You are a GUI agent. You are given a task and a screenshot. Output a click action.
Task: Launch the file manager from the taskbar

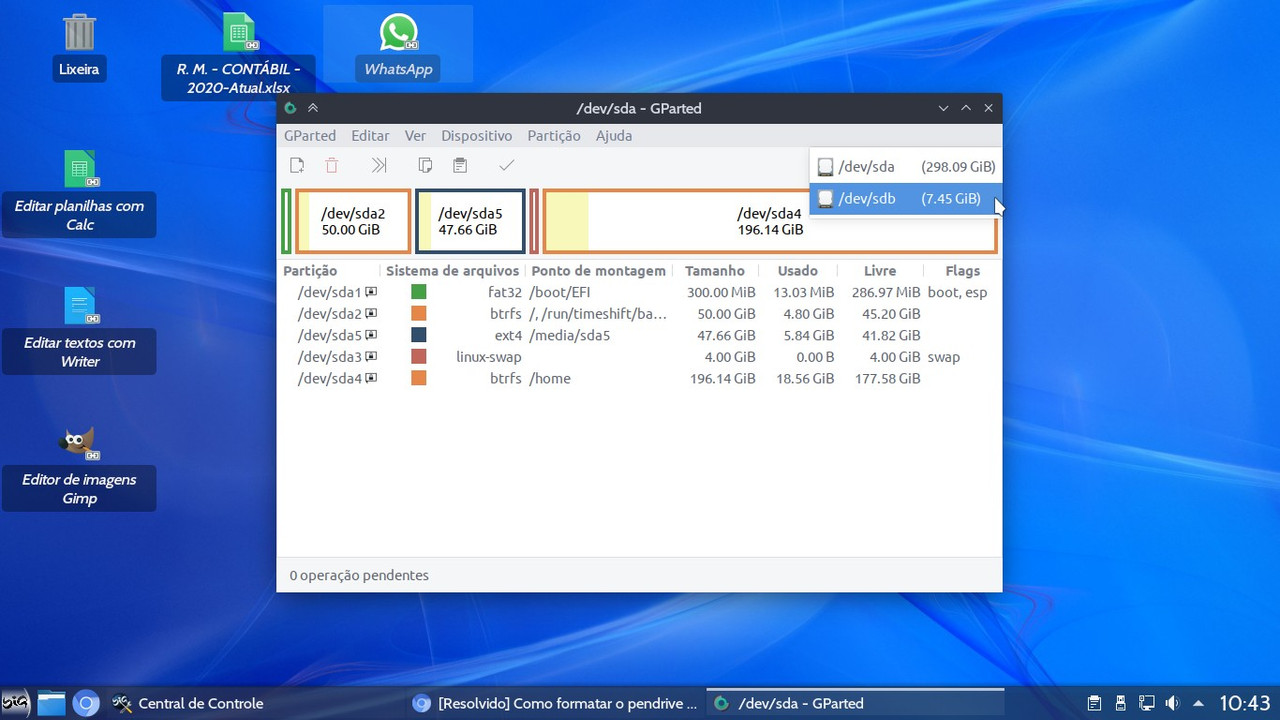pos(51,704)
